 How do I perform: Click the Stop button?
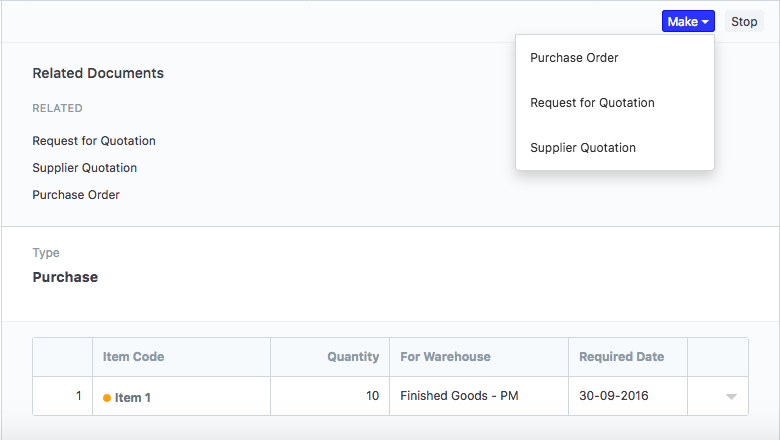[744, 22]
